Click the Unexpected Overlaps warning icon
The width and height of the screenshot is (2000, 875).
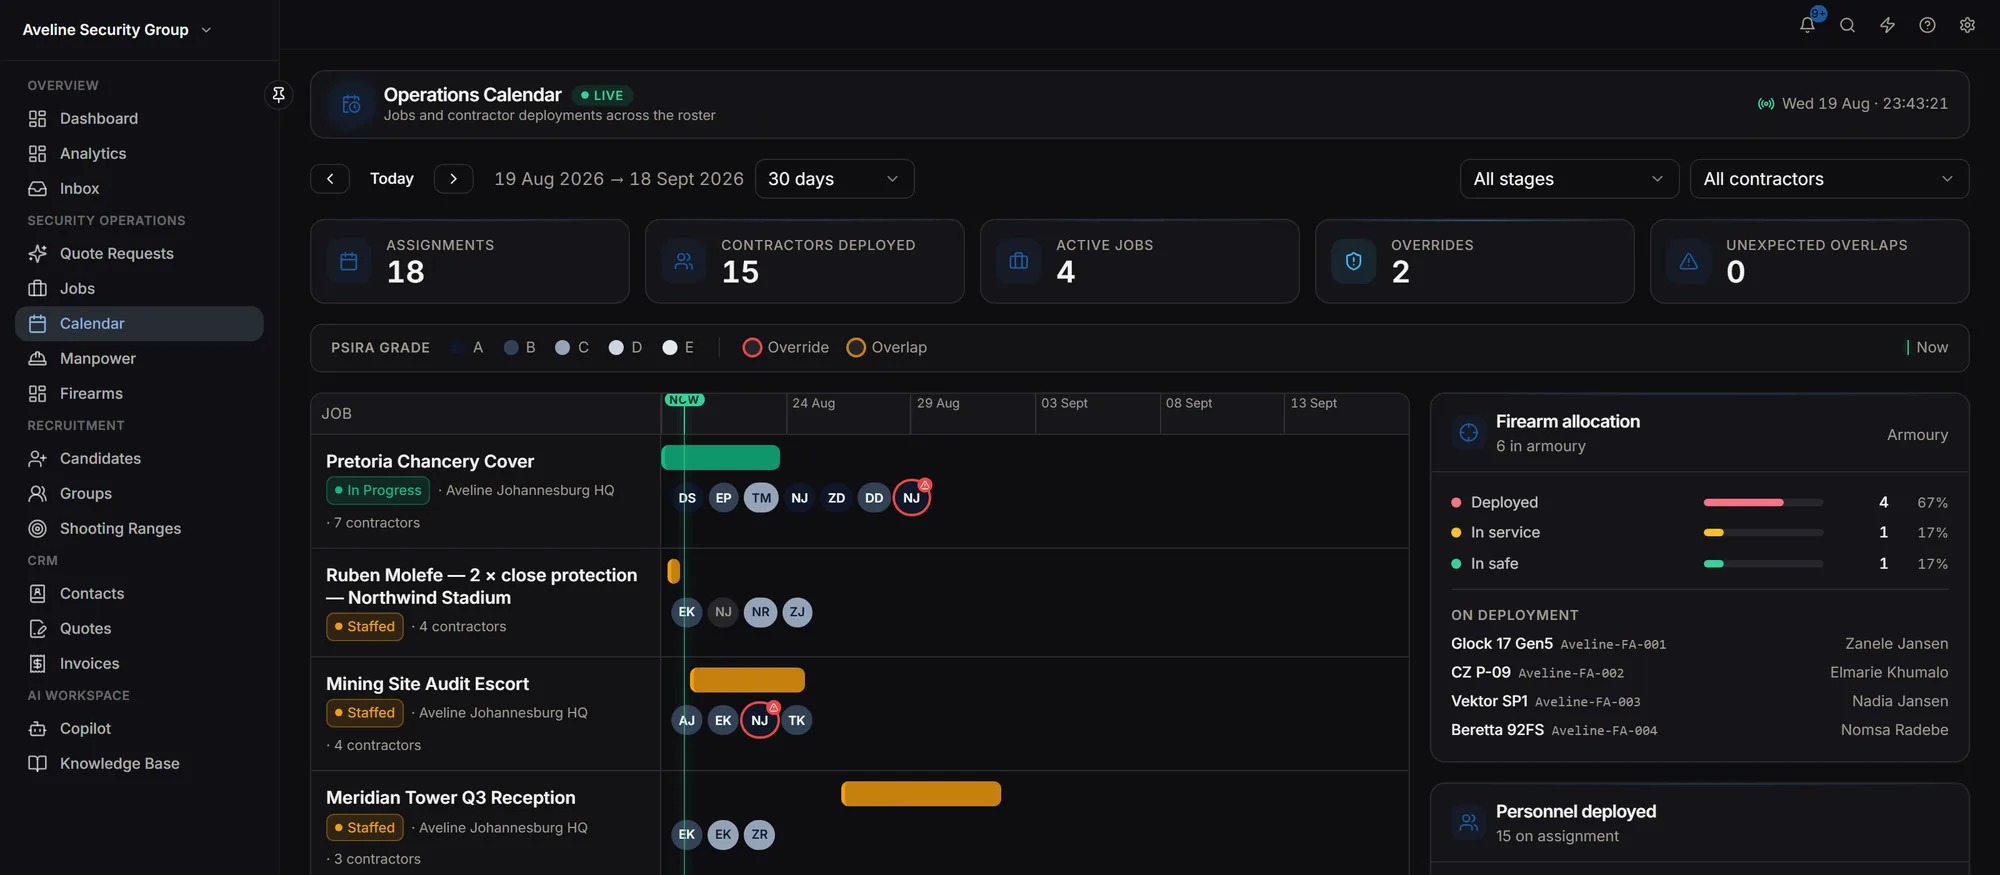(1689, 262)
